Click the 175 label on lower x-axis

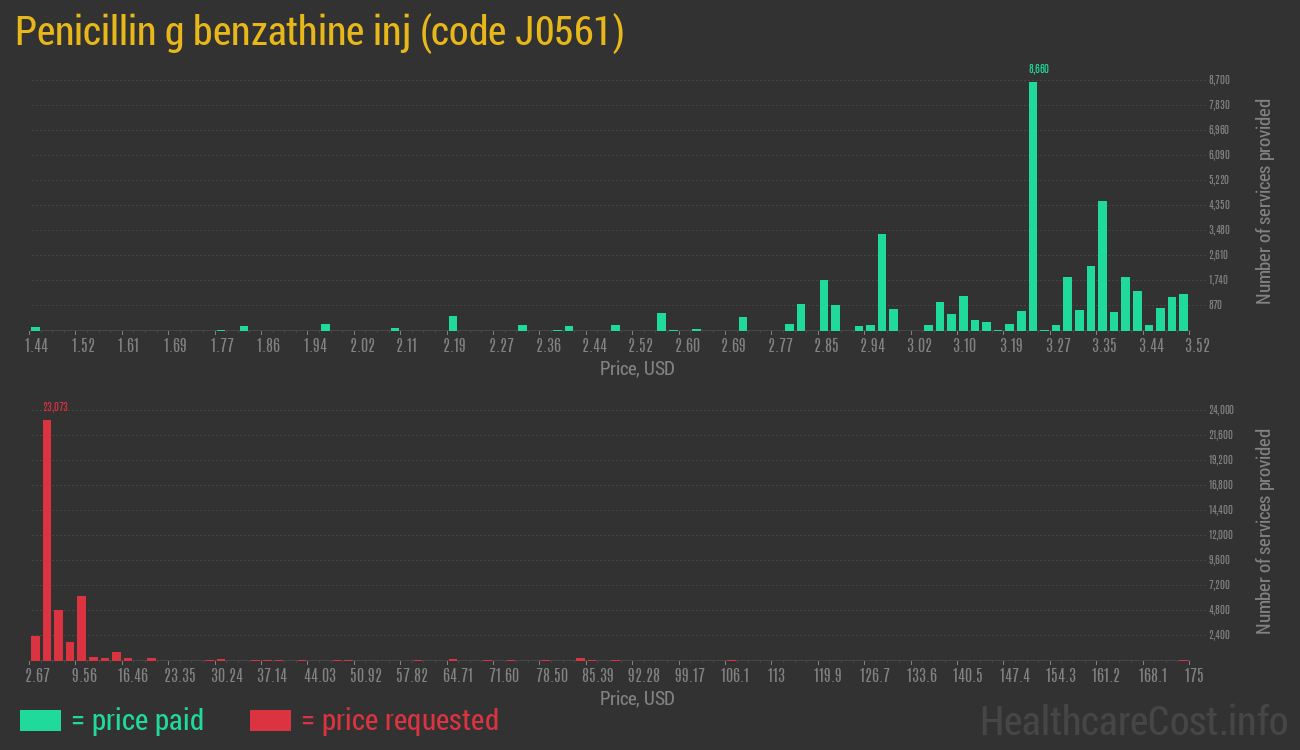[x=1193, y=676]
